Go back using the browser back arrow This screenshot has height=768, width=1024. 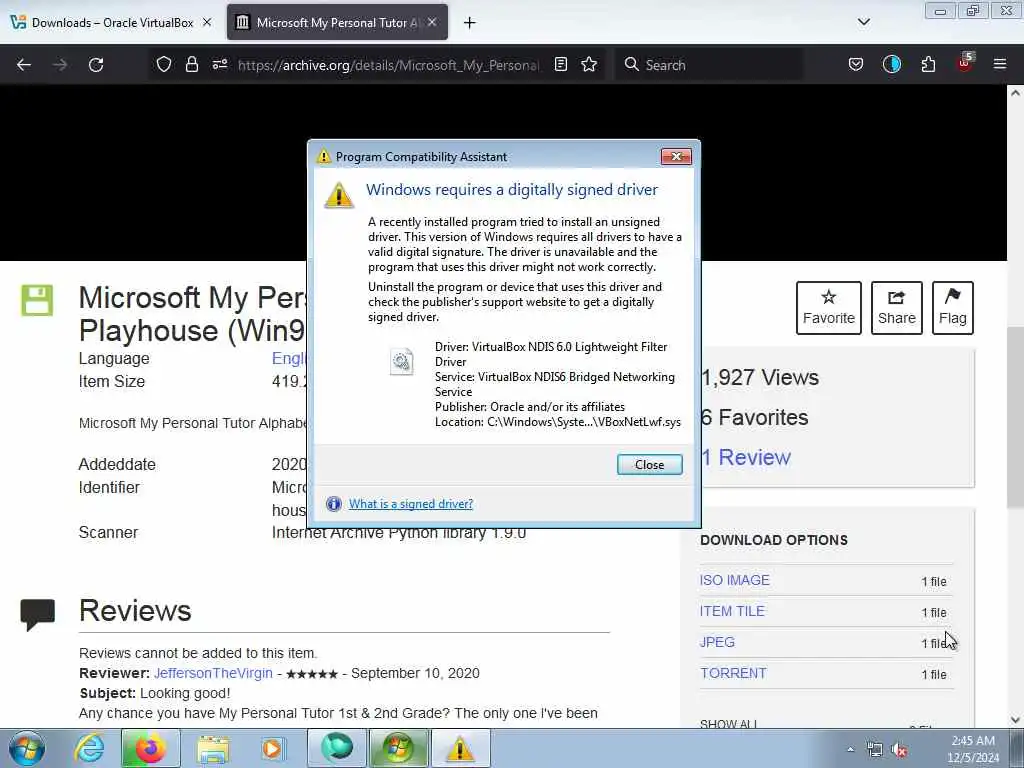coord(24,65)
